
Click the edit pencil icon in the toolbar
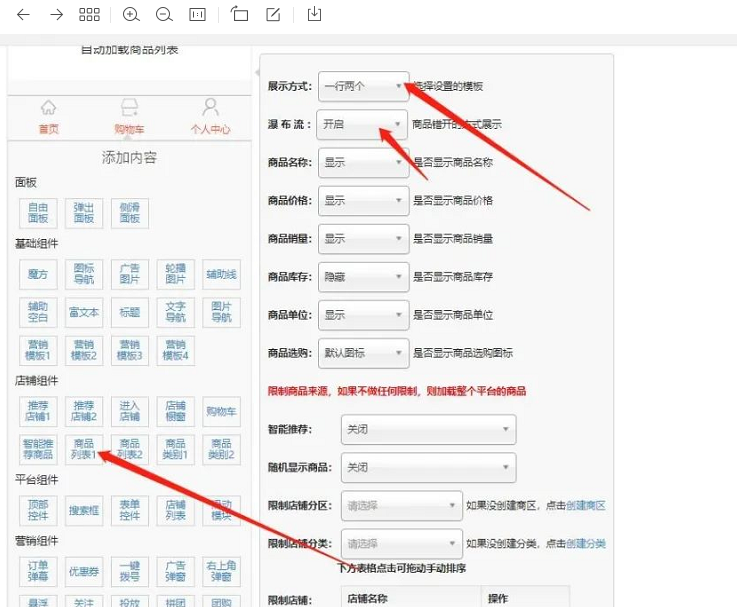[273, 15]
